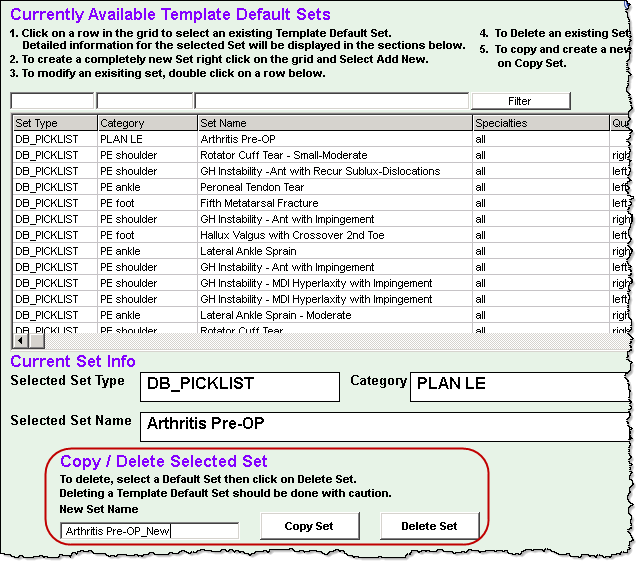This screenshot has width=640, height=564.
Task: Sort by Set Type column header
Action: coord(55,123)
